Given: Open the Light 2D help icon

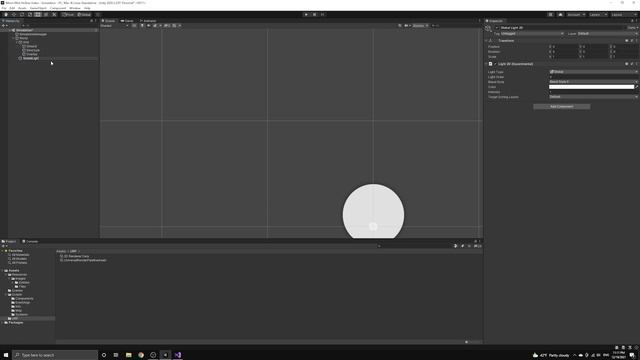Looking at the screenshot, I should pos(627,64).
